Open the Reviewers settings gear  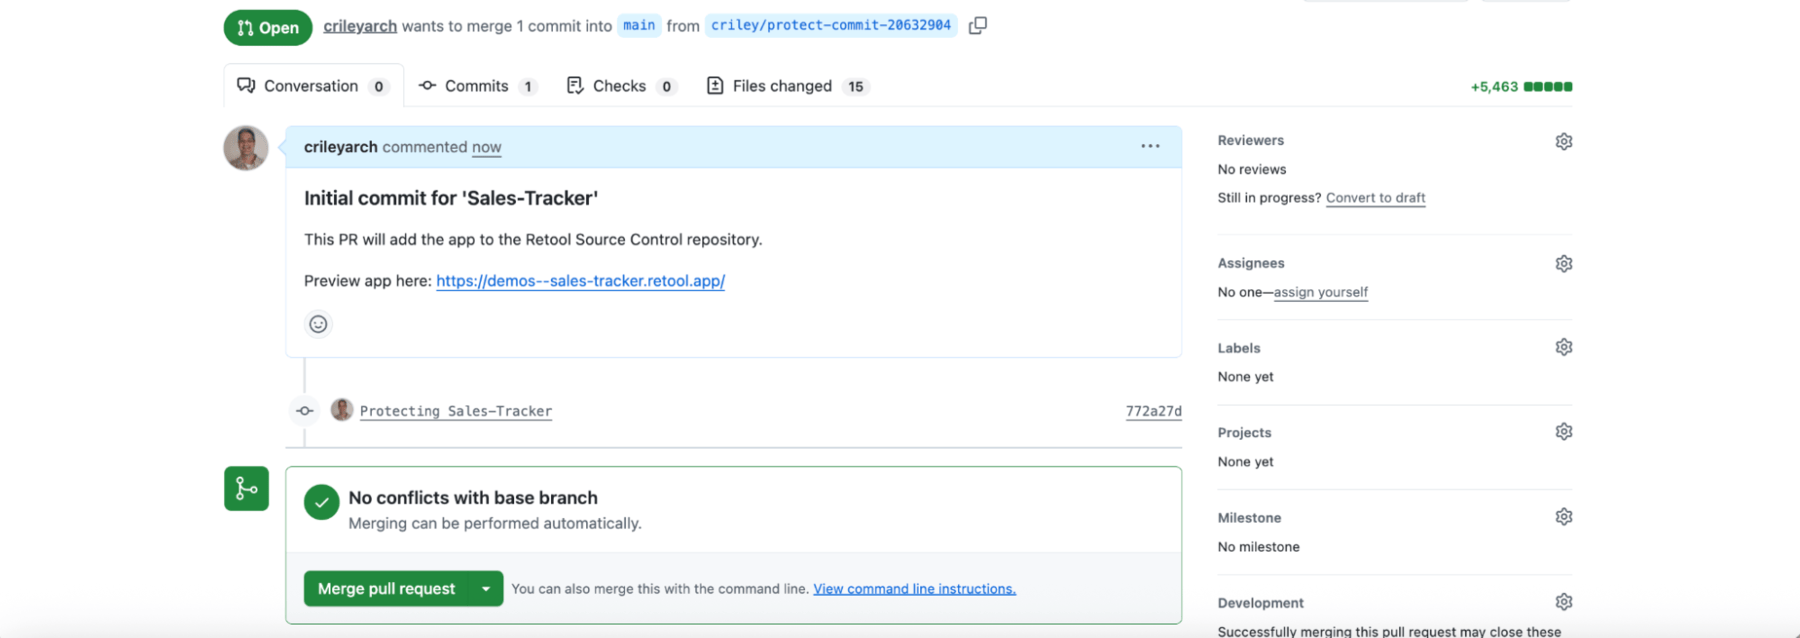pyautogui.click(x=1564, y=142)
